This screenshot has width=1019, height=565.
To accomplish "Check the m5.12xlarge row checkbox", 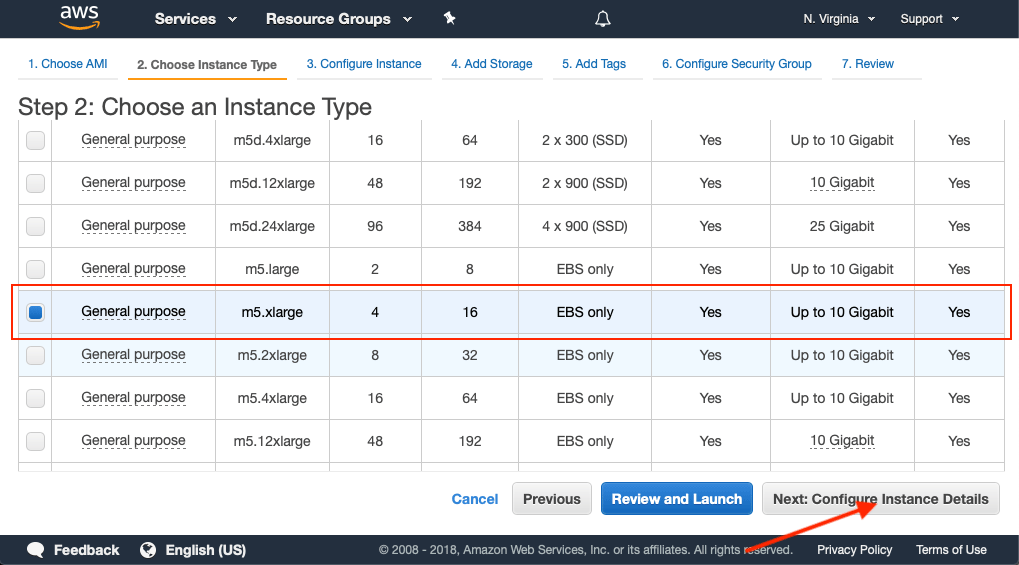I will (36, 441).
